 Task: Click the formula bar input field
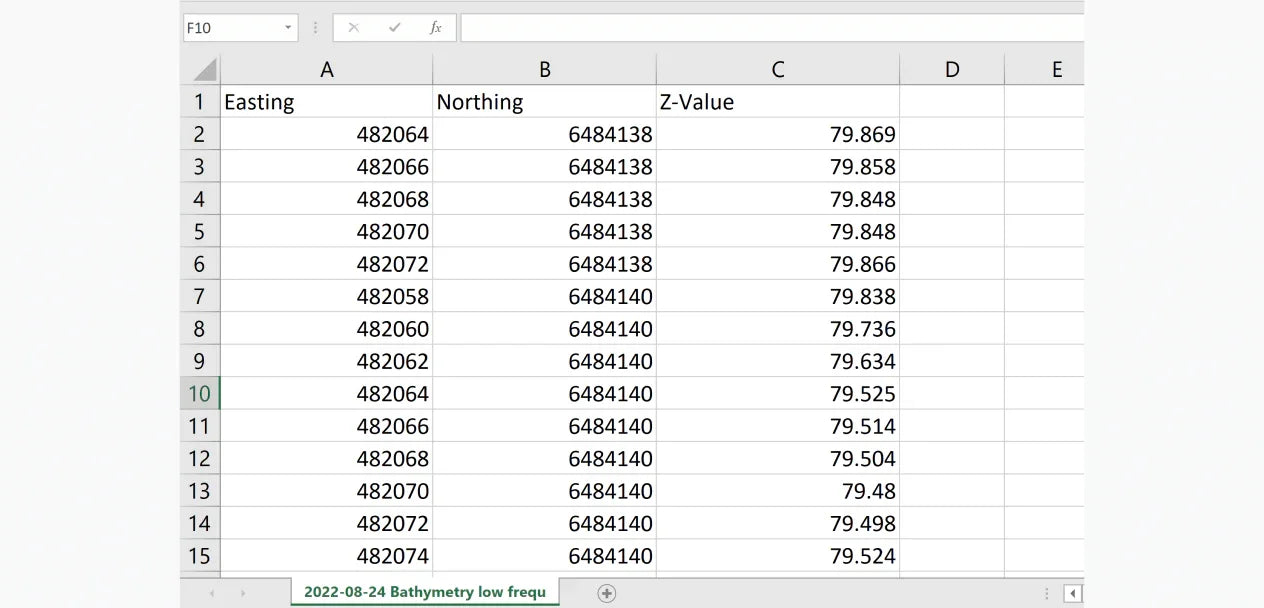click(770, 28)
